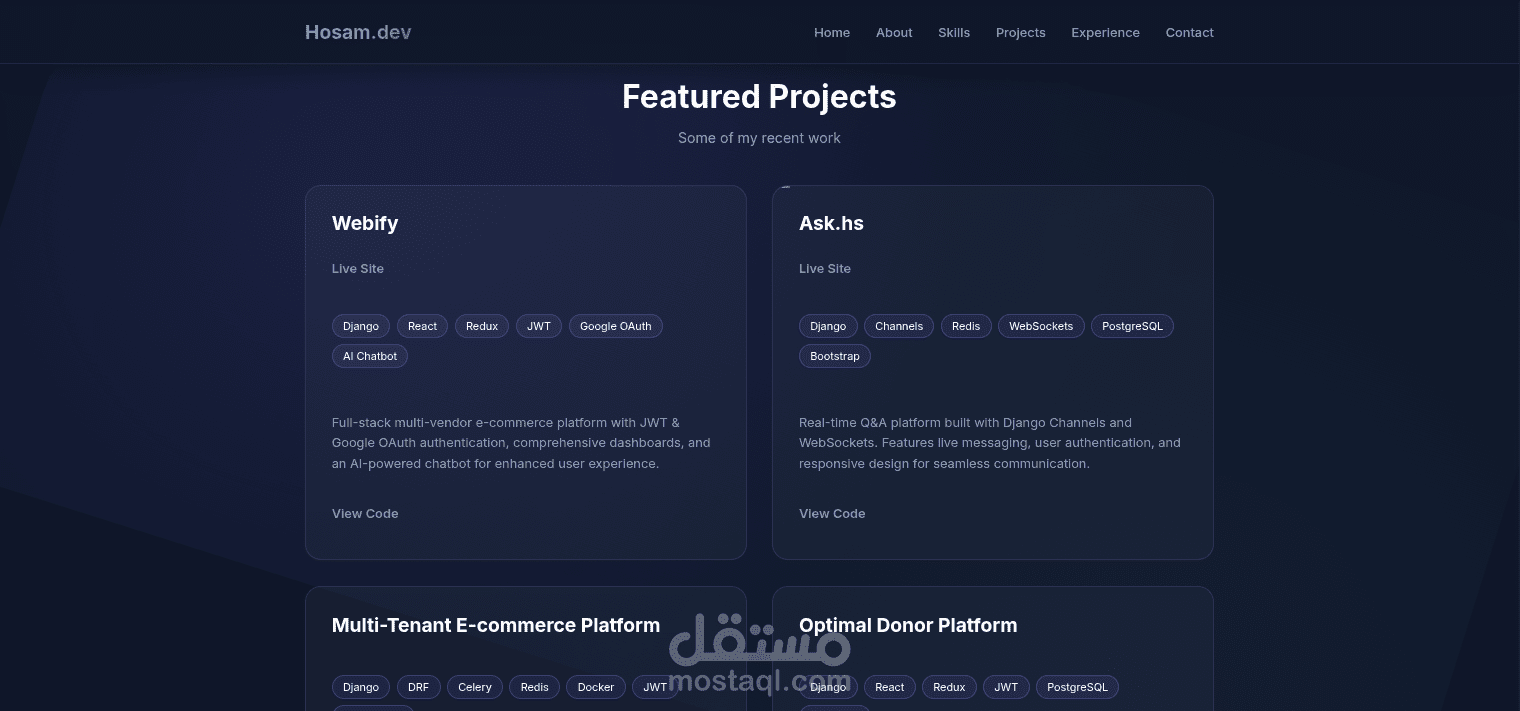Image resolution: width=1520 pixels, height=711 pixels.
Task: Click the Redux tag in Optimal Donor card
Action: [x=949, y=687]
